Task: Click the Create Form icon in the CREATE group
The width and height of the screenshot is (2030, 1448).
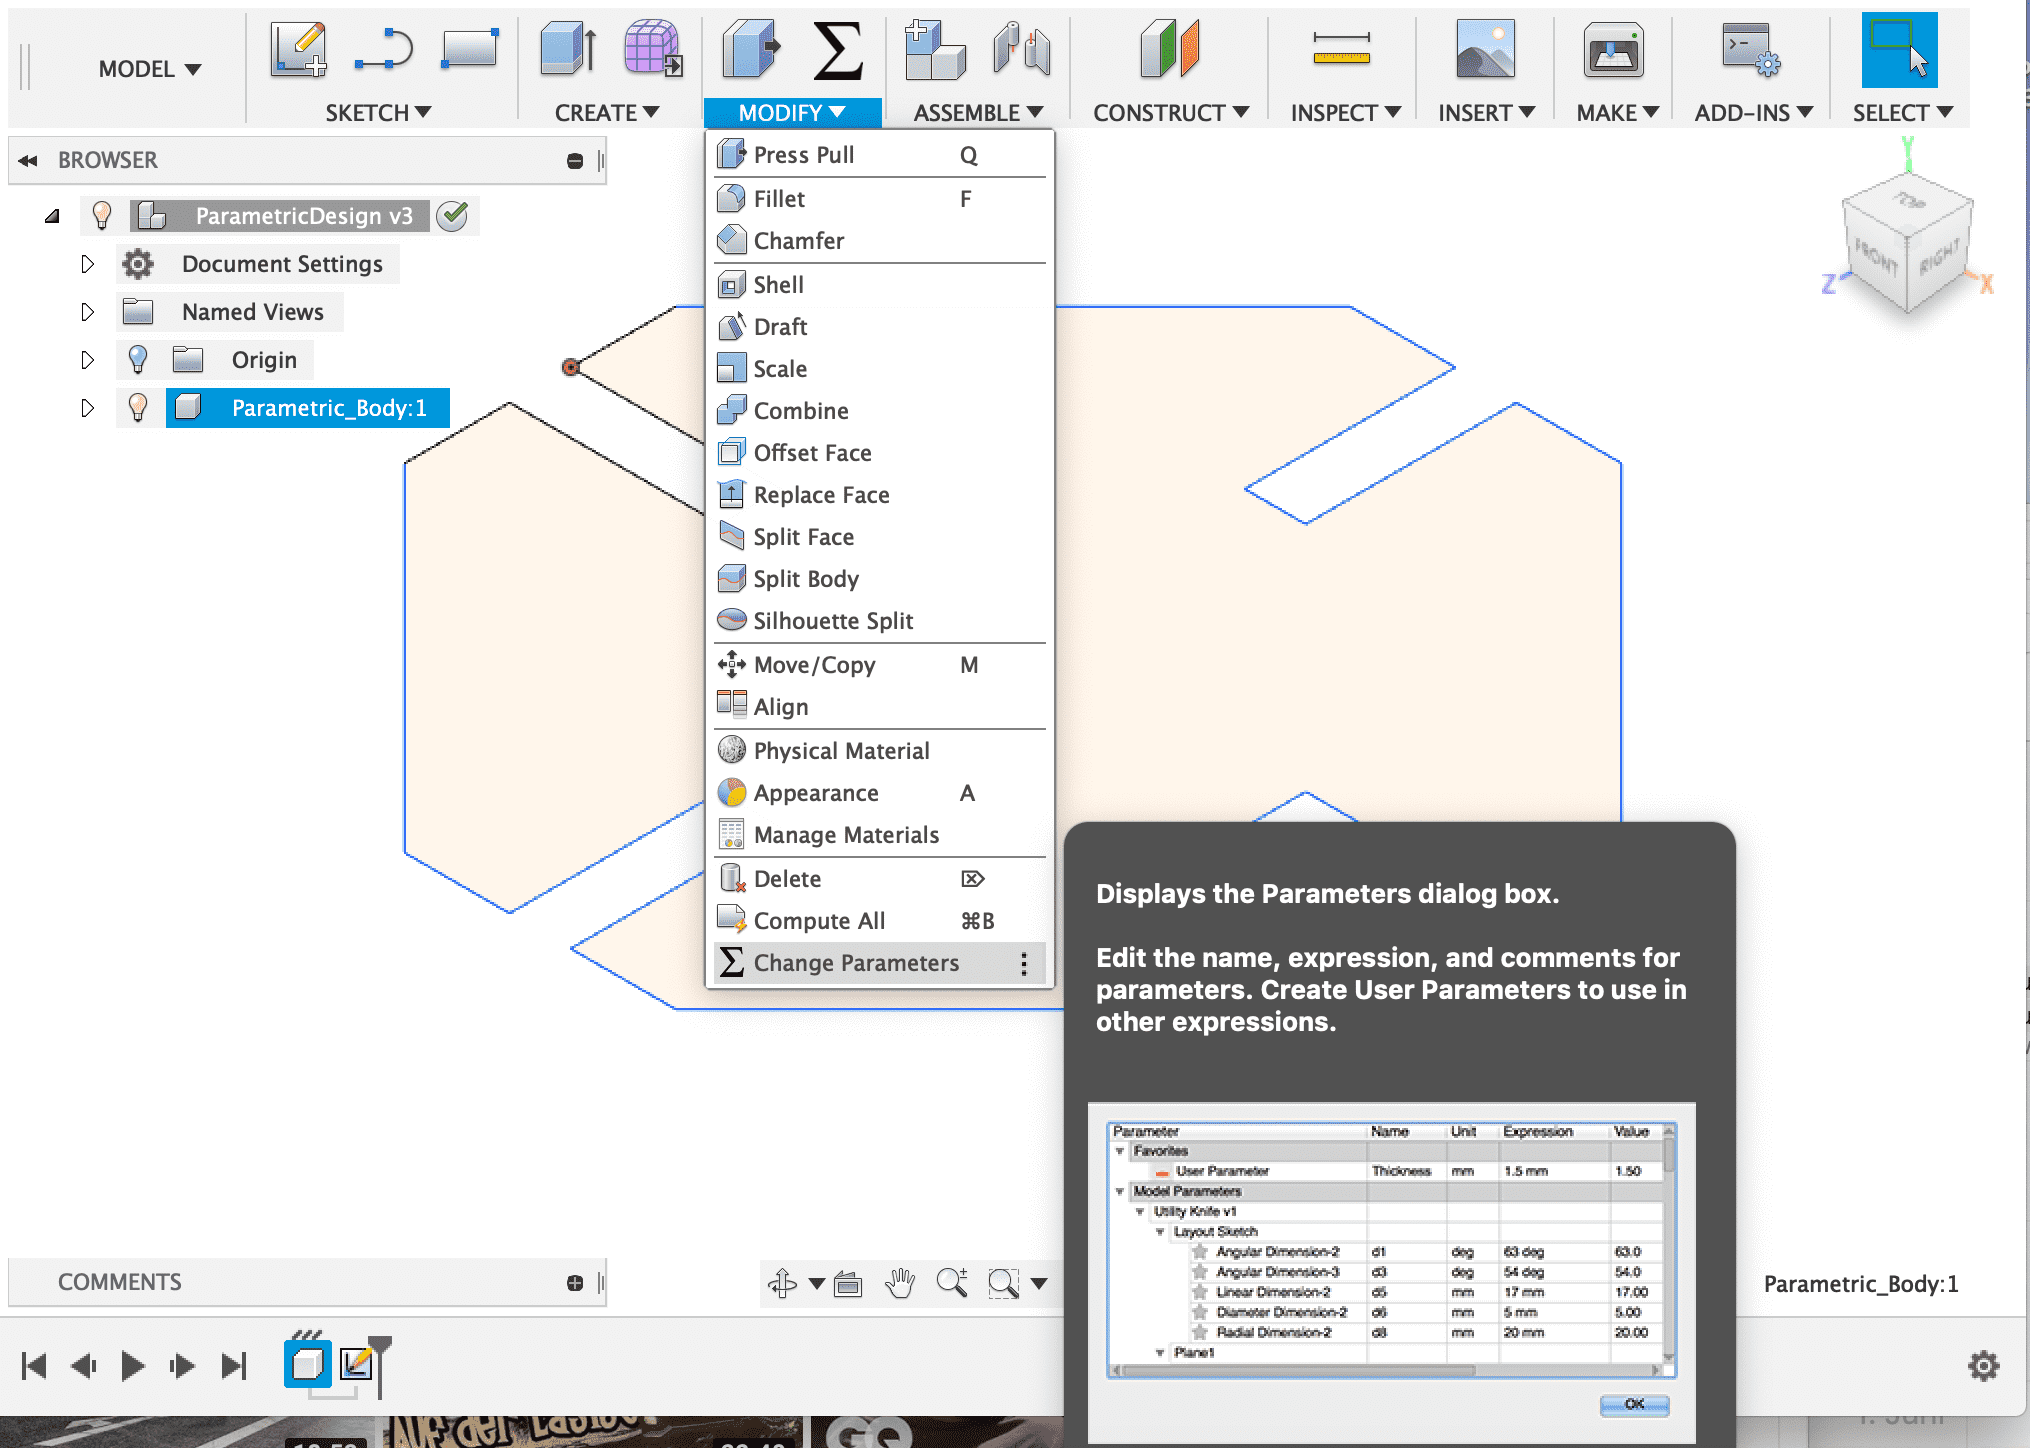Action: [652, 50]
